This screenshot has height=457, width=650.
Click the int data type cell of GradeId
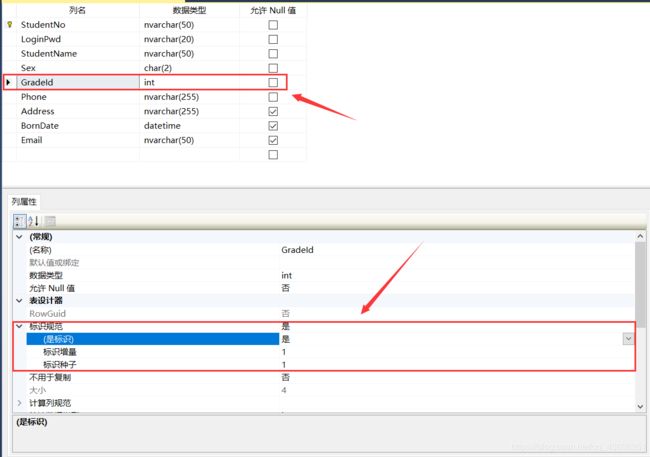189,83
